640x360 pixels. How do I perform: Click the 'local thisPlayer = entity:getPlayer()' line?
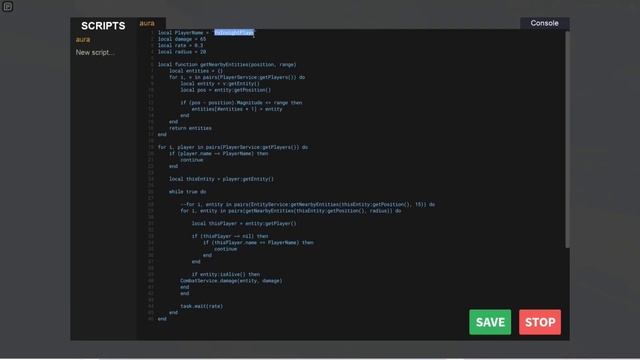(x=244, y=224)
